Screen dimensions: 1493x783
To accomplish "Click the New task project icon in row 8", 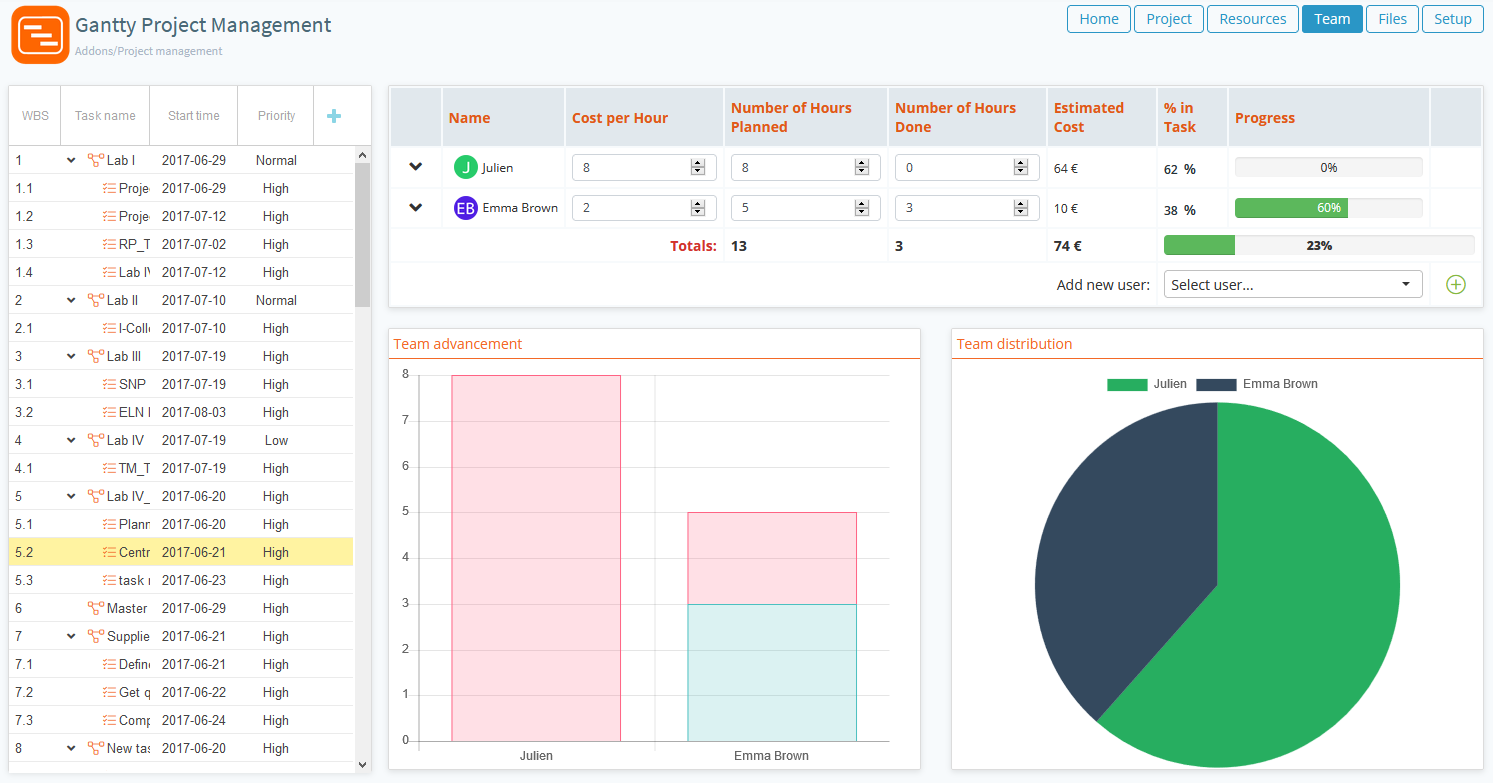I will (x=96, y=748).
